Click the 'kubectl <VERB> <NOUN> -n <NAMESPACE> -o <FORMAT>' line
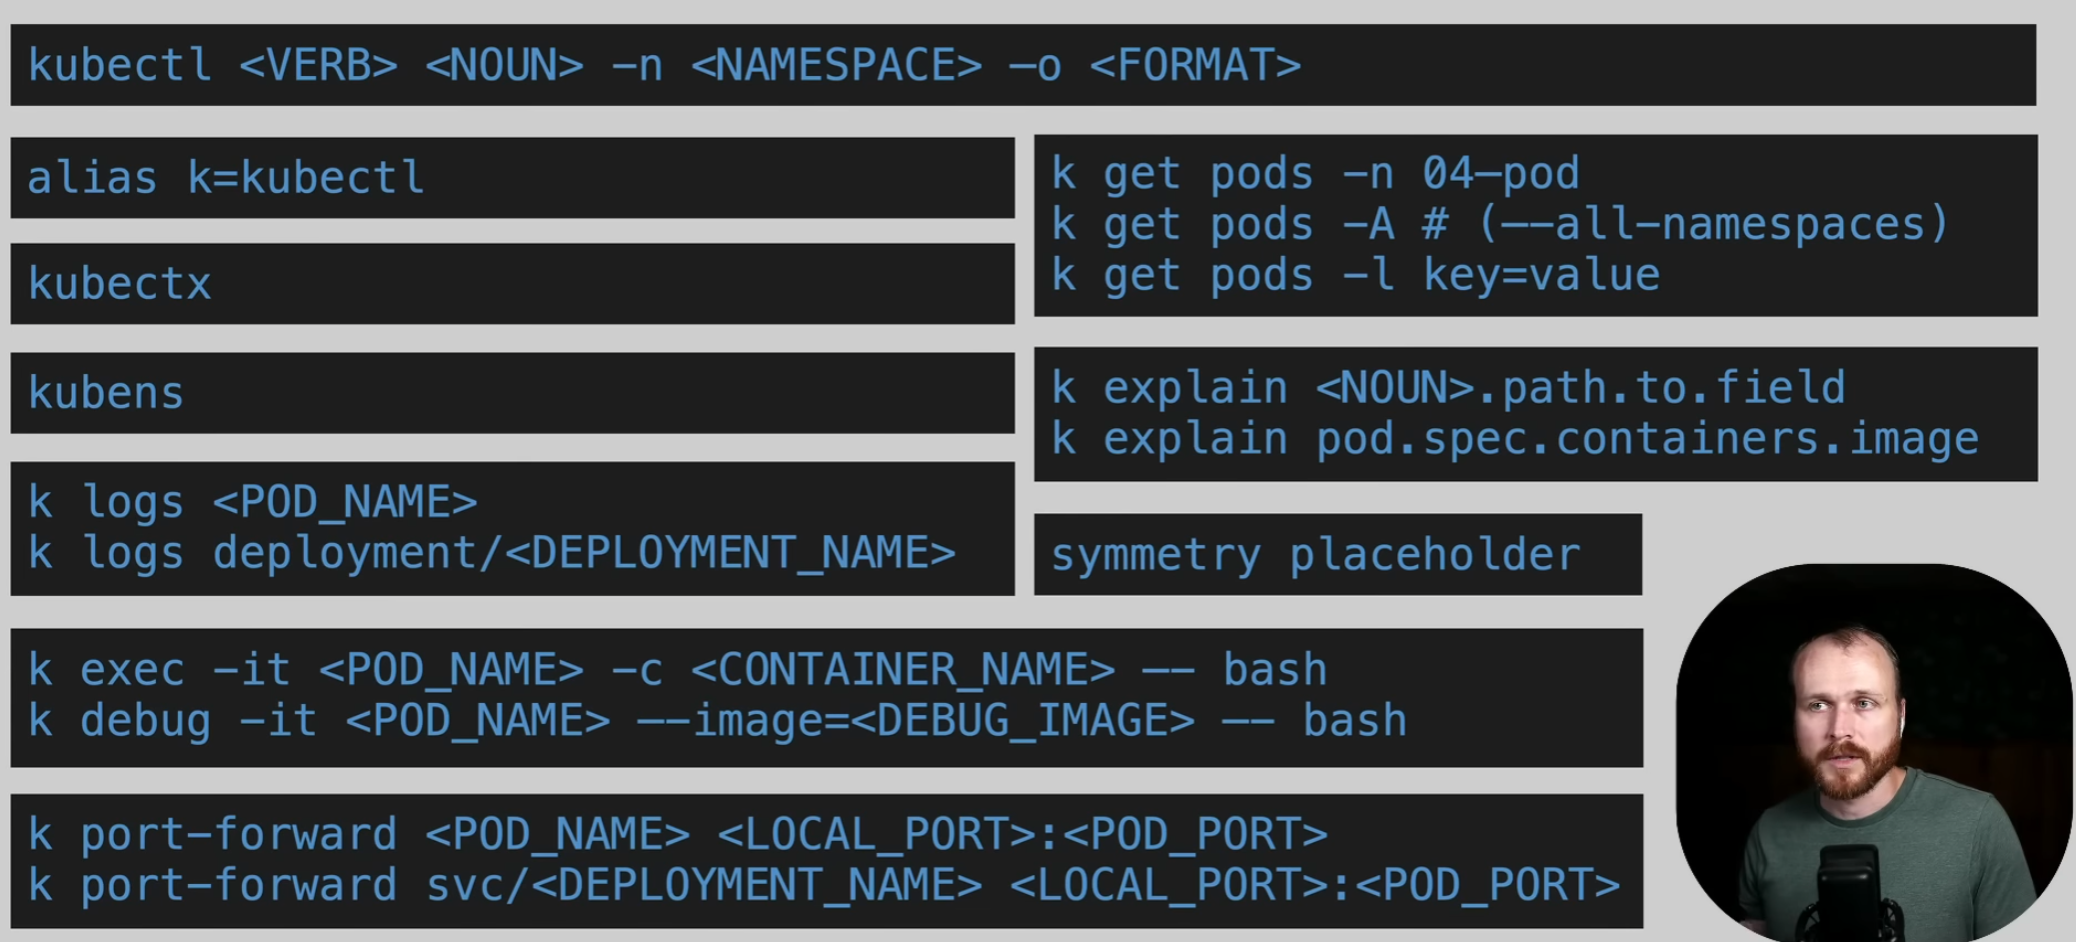 665,66
